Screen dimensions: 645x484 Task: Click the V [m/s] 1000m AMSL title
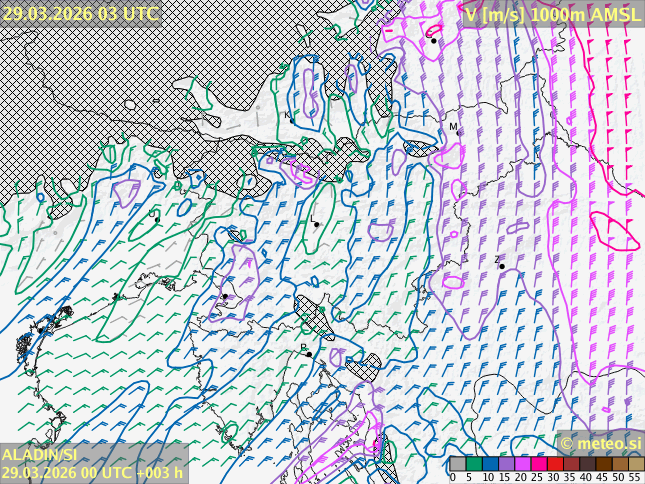coord(552,13)
